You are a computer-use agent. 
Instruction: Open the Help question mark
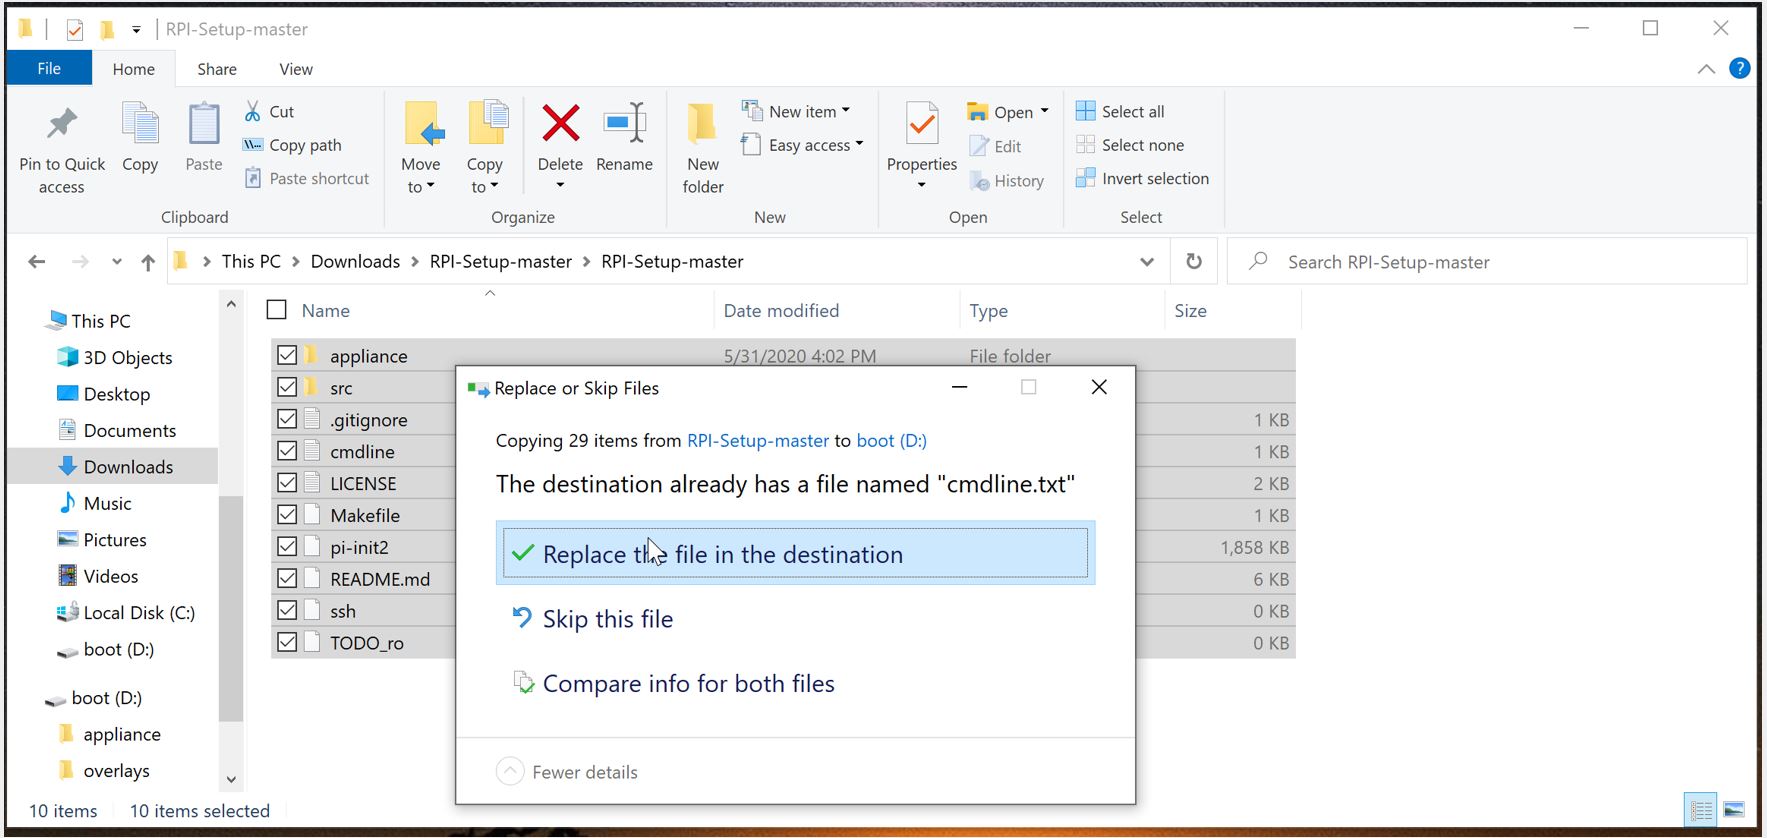point(1740,69)
